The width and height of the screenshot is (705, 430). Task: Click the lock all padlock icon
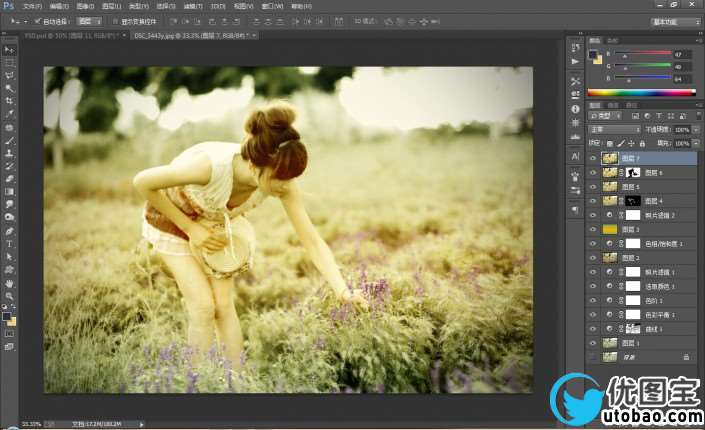coord(642,143)
